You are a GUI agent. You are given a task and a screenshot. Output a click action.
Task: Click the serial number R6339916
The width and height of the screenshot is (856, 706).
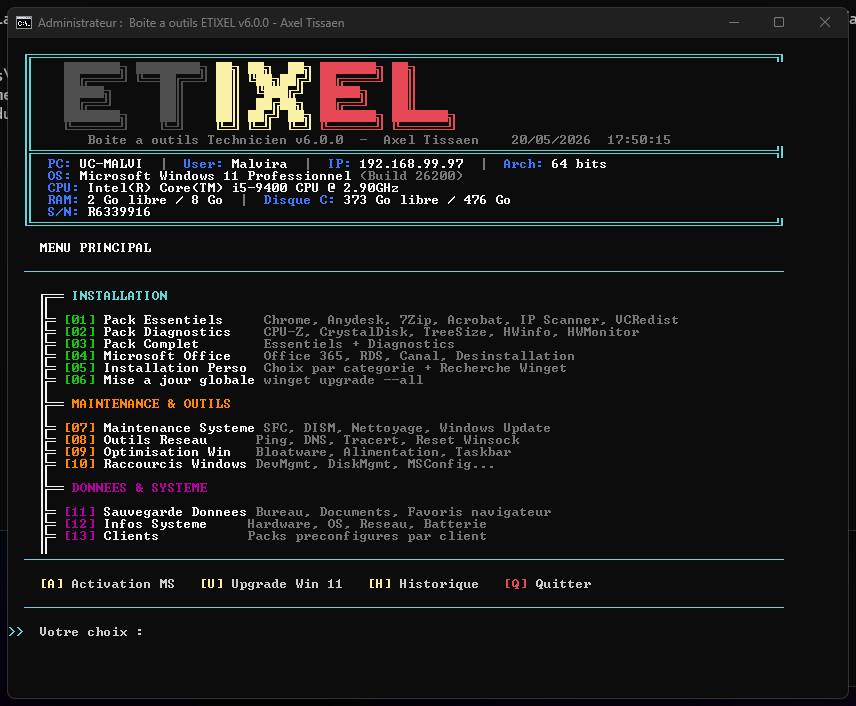118,212
